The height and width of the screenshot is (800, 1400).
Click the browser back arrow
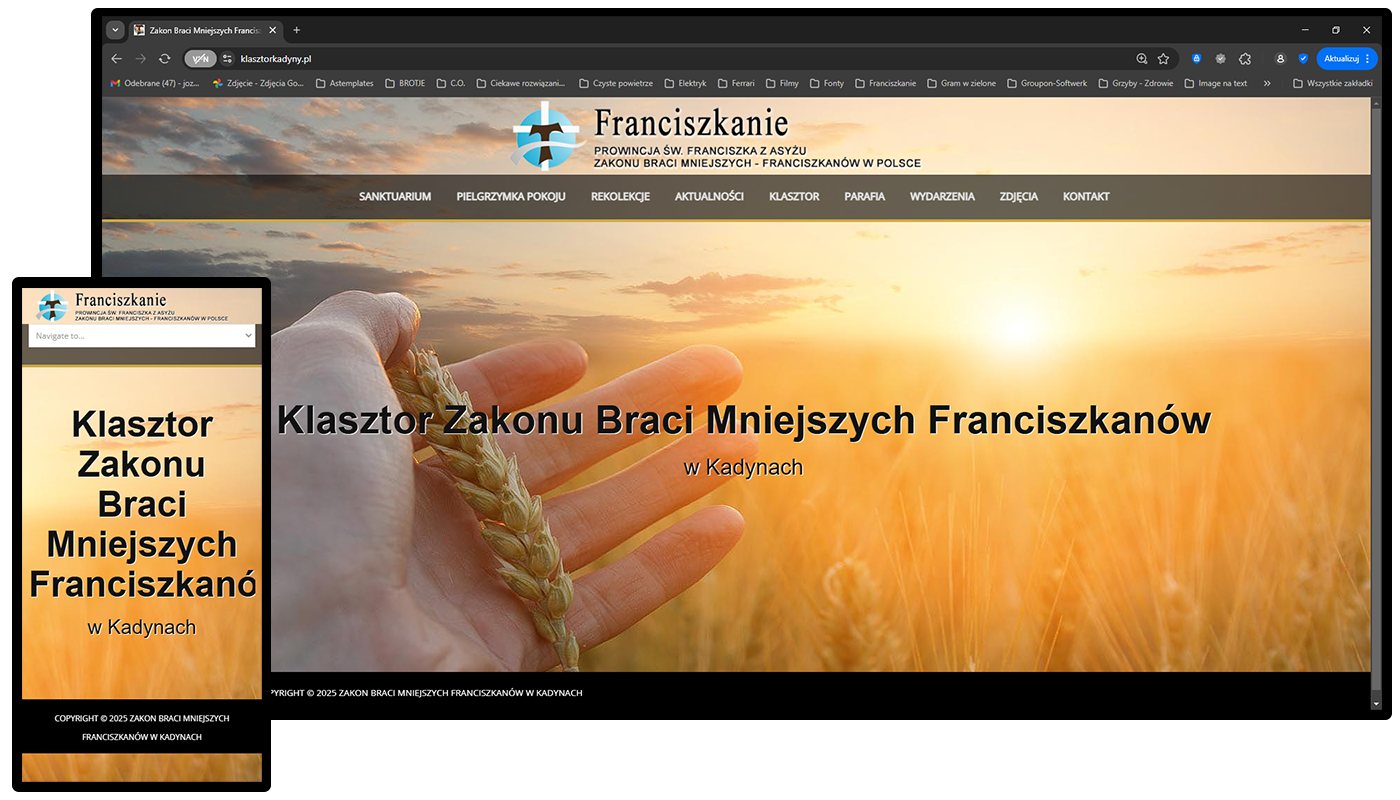tap(117, 59)
